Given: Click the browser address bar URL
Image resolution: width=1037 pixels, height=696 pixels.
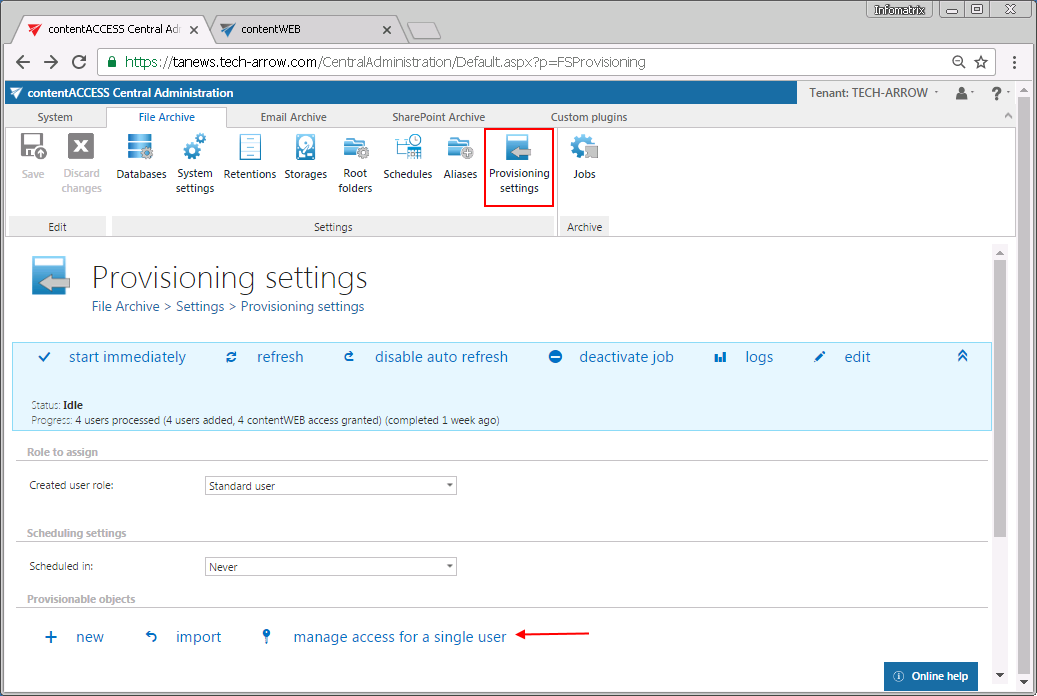Looking at the screenshot, I should 385,62.
